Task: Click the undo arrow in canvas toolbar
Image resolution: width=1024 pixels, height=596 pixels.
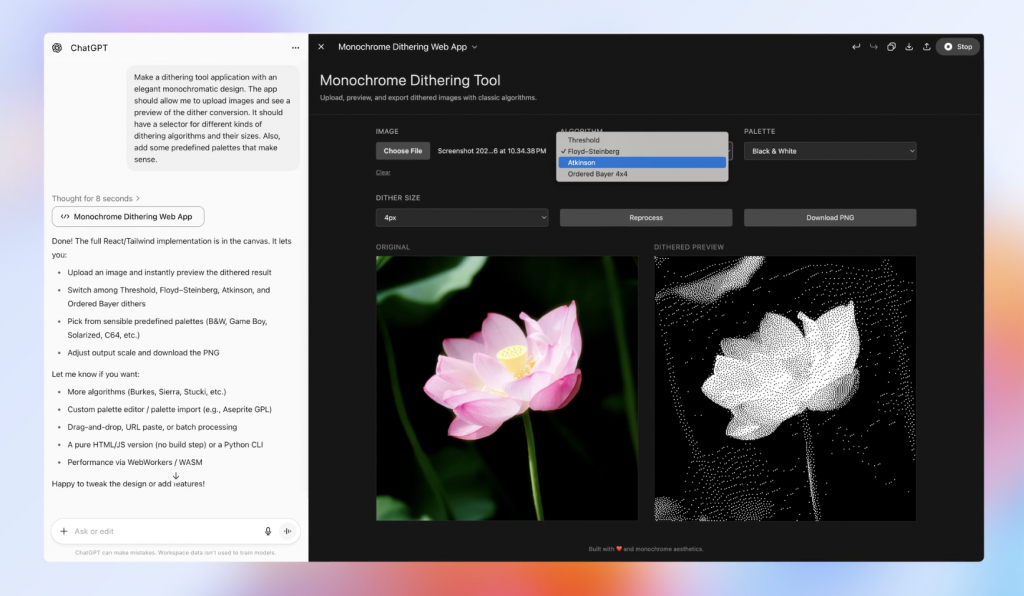Action: click(855, 47)
